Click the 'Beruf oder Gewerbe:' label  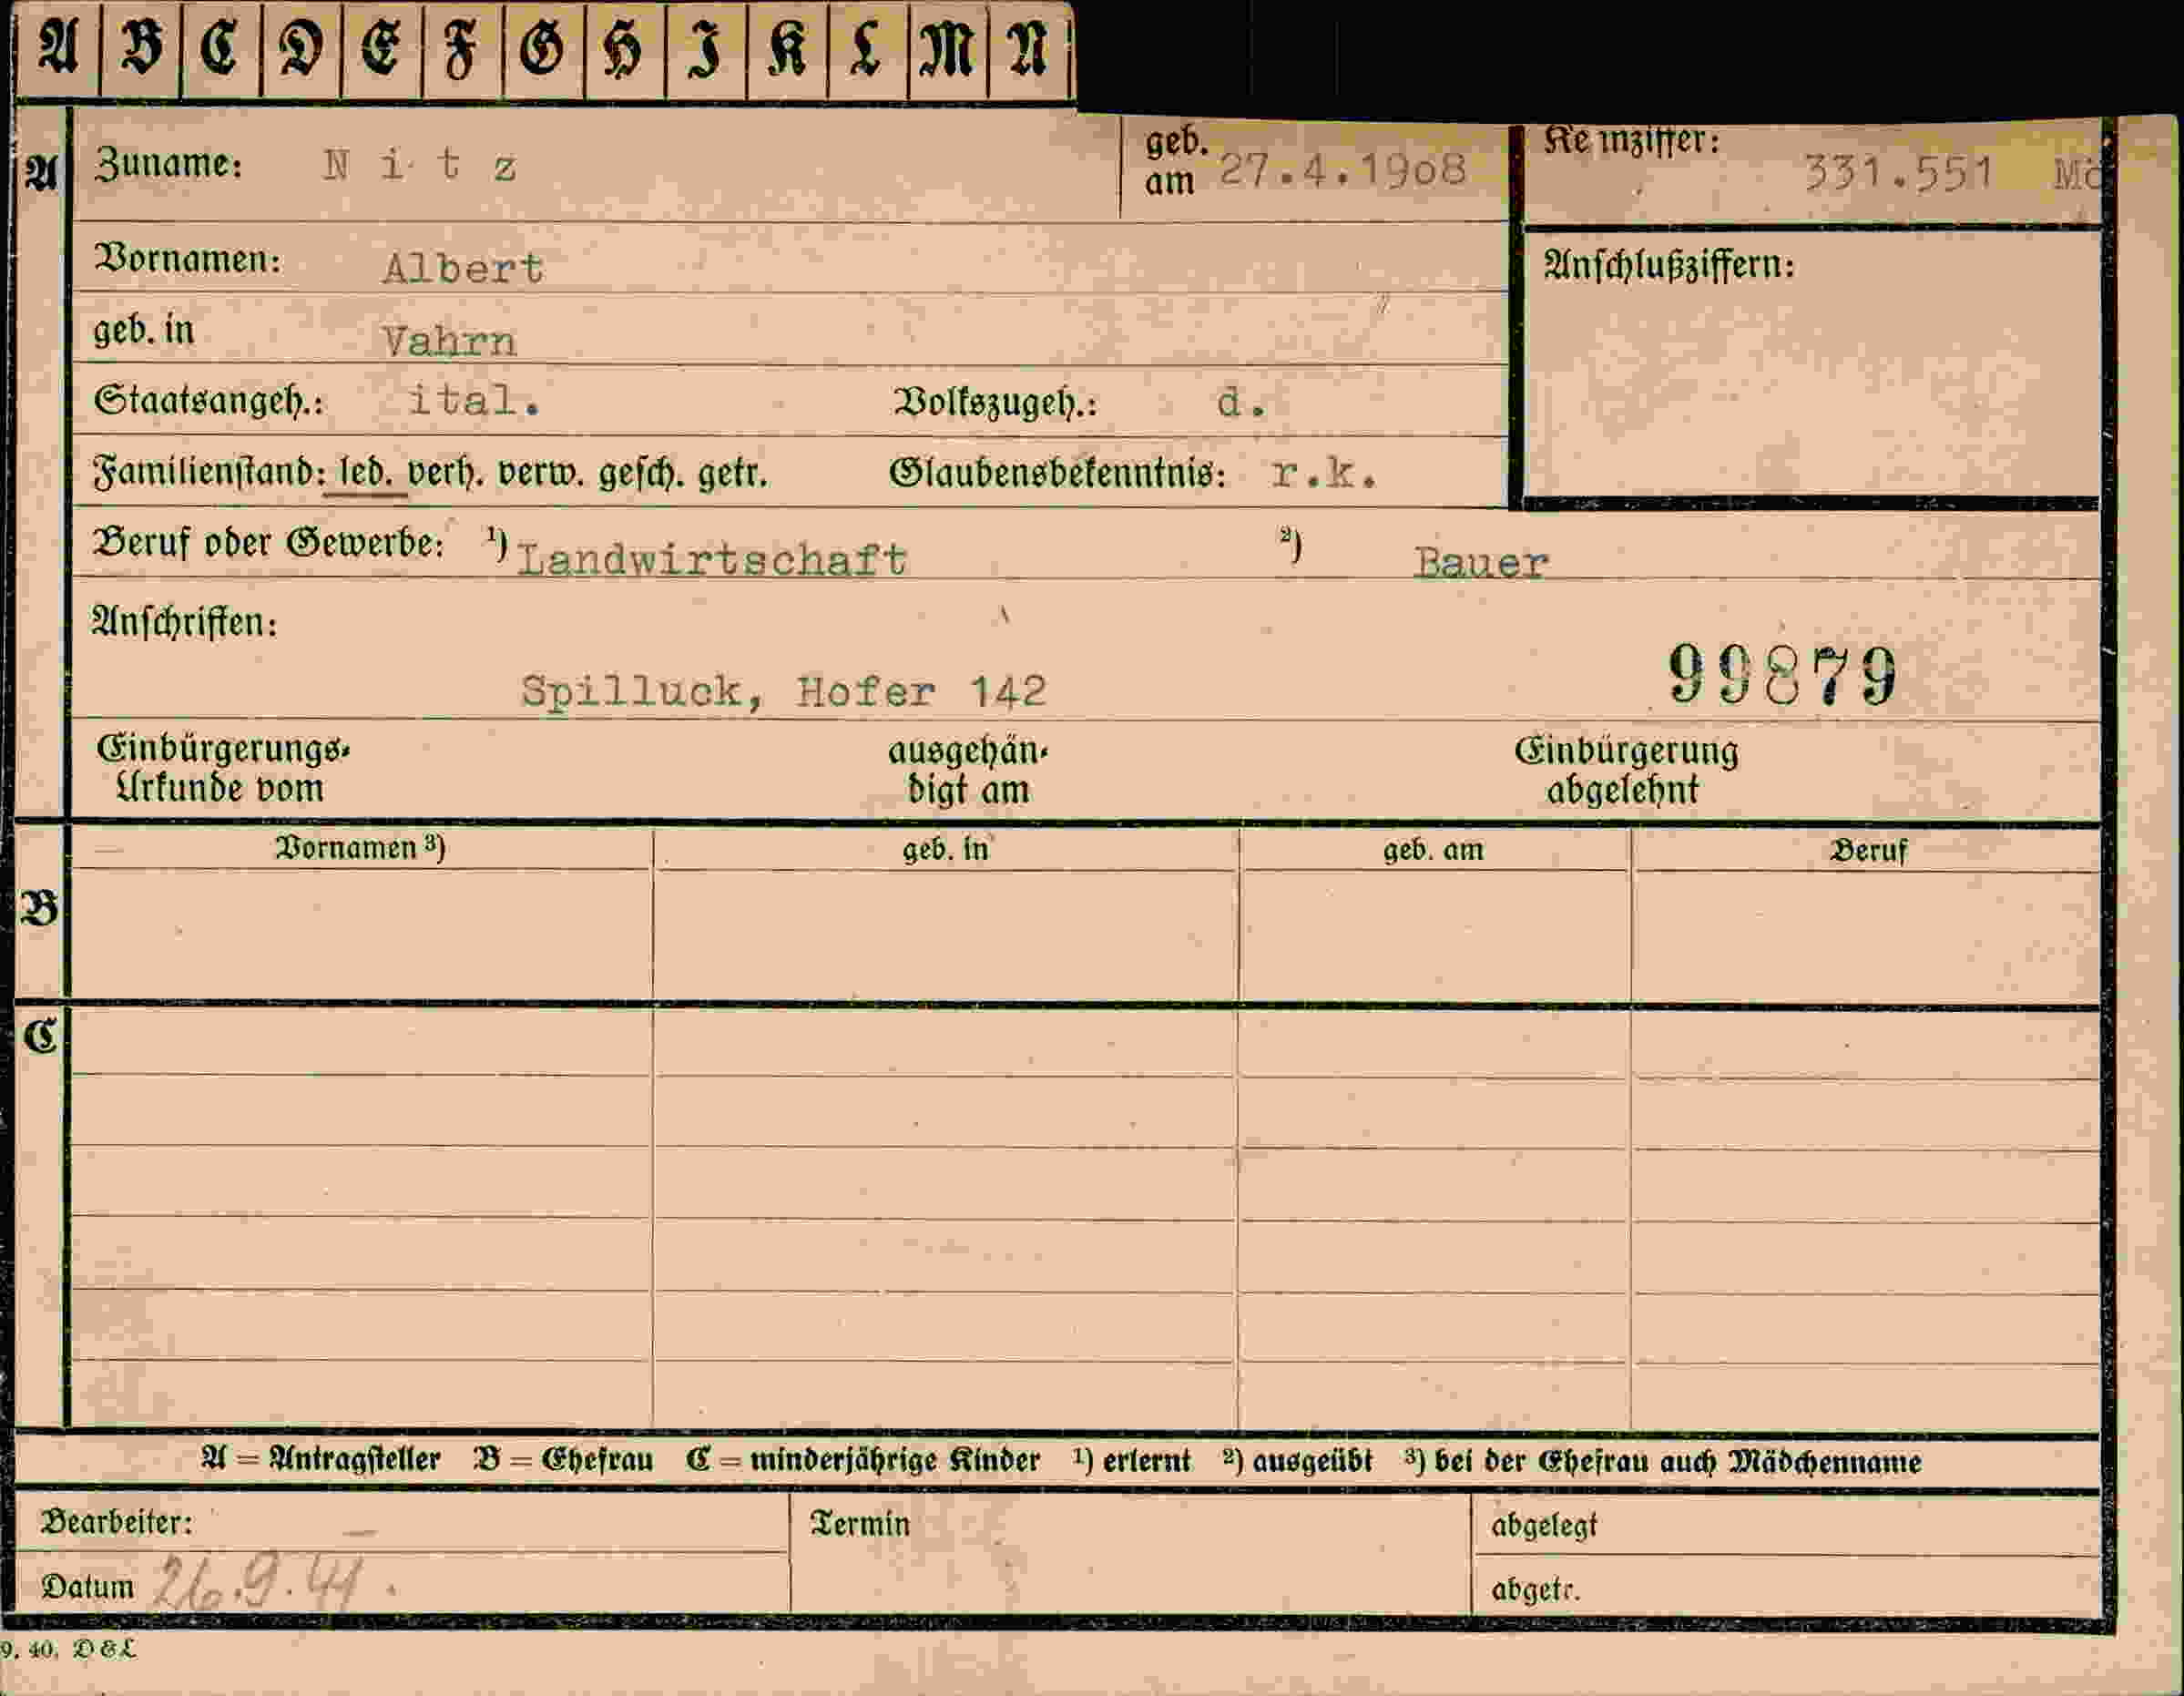(268, 543)
